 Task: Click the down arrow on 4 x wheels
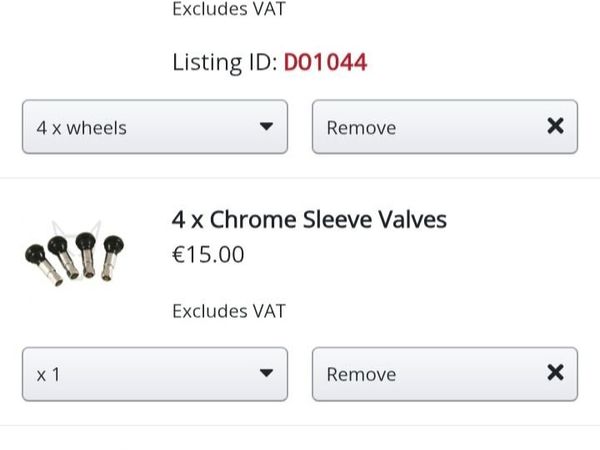266,127
